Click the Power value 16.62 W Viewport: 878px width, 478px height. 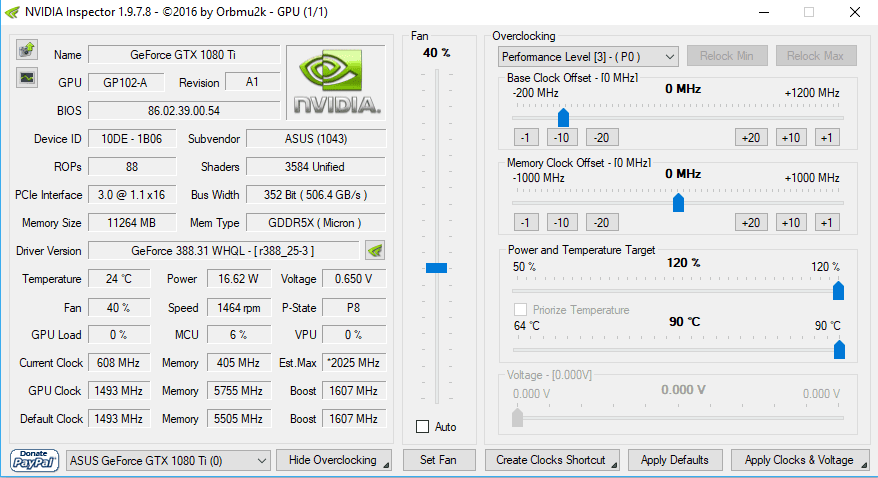coord(239,278)
